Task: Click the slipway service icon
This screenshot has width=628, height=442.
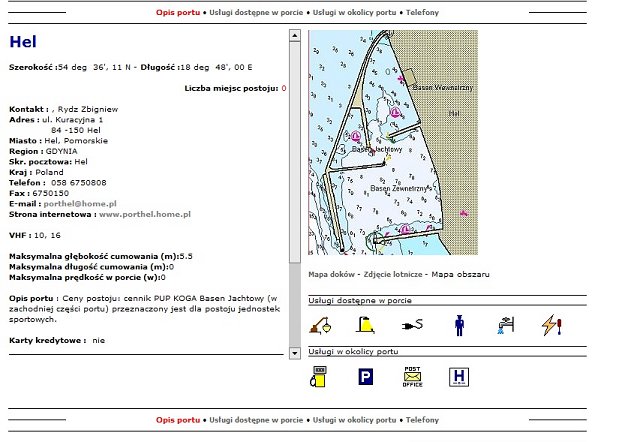Action: coord(366,324)
